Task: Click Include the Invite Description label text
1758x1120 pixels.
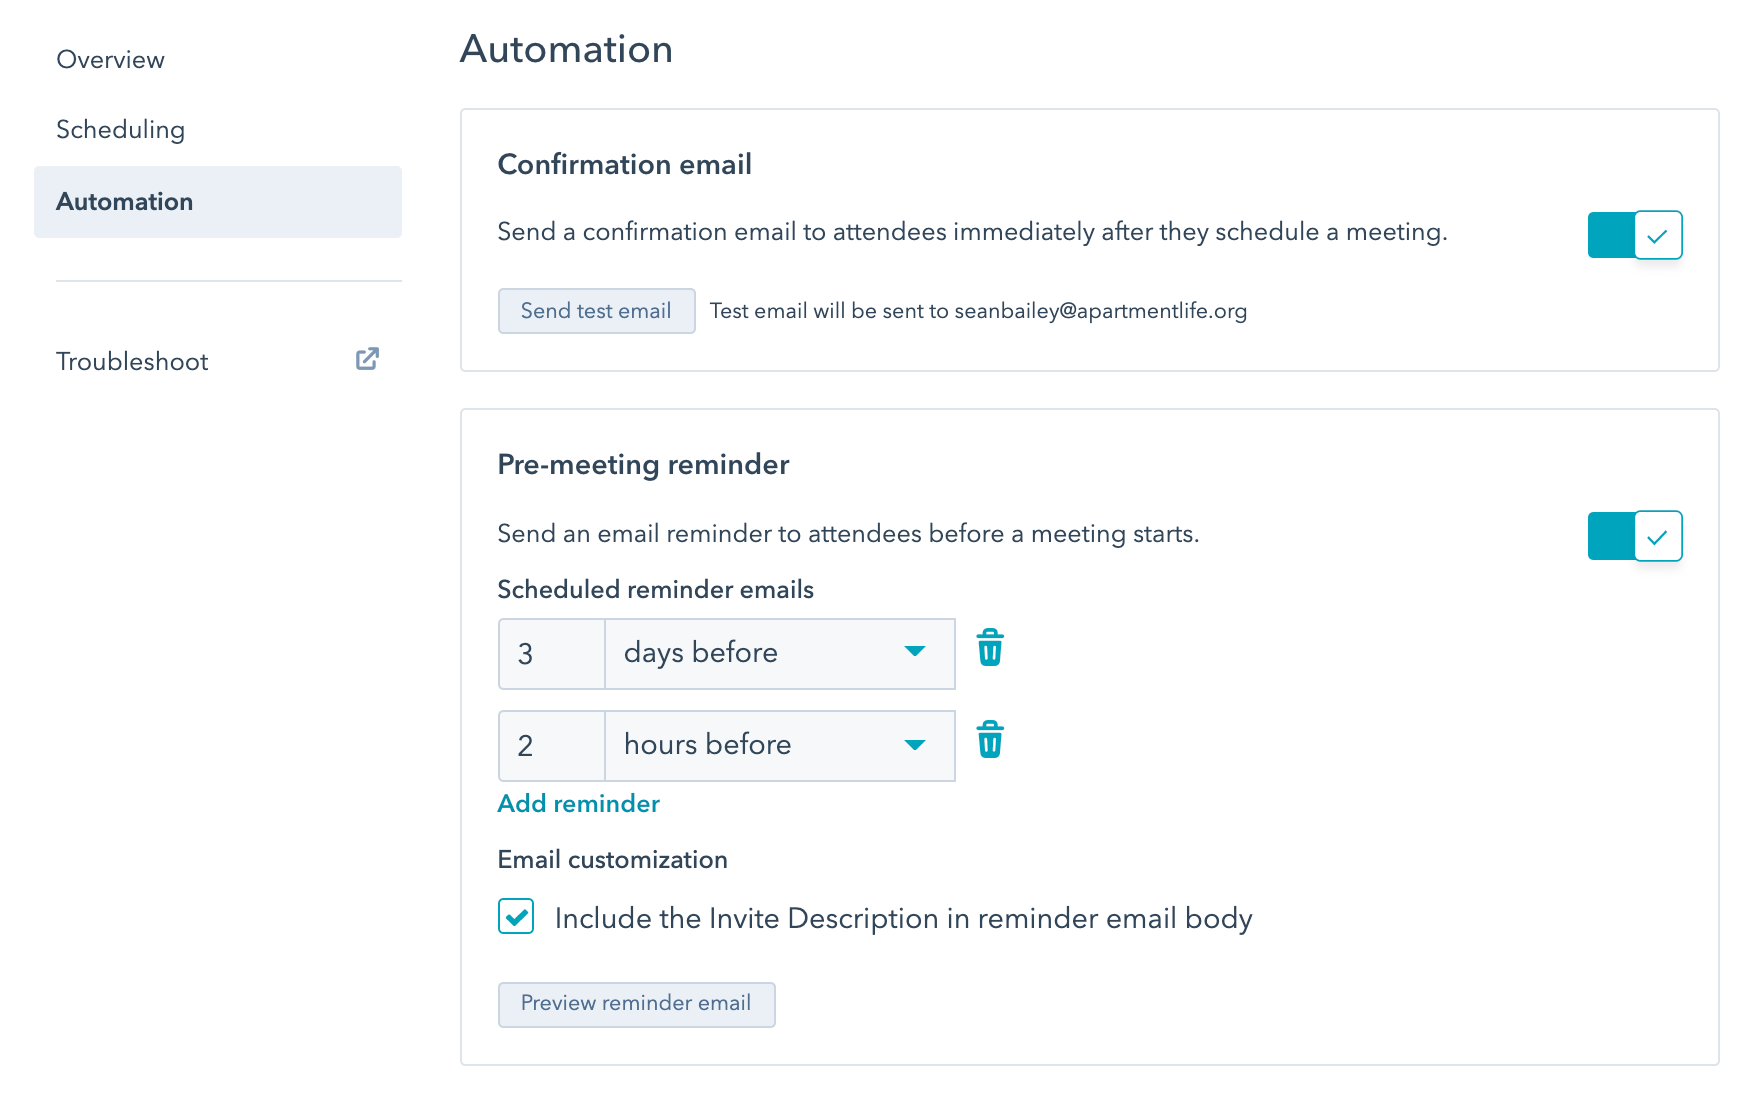Action: (903, 918)
